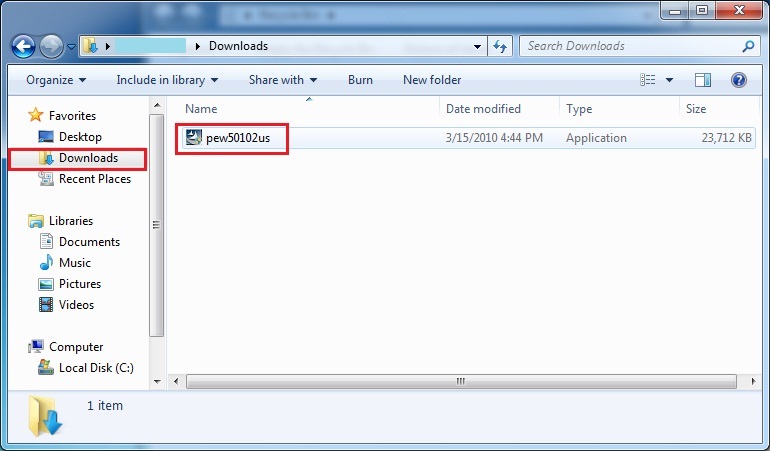
Task: Click the Change view icon
Action: pyautogui.click(x=648, y=80)
